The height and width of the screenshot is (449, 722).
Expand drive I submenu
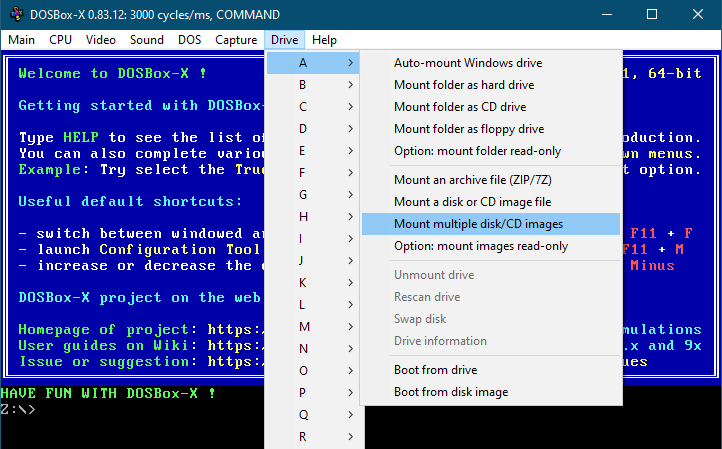[313, 239]
